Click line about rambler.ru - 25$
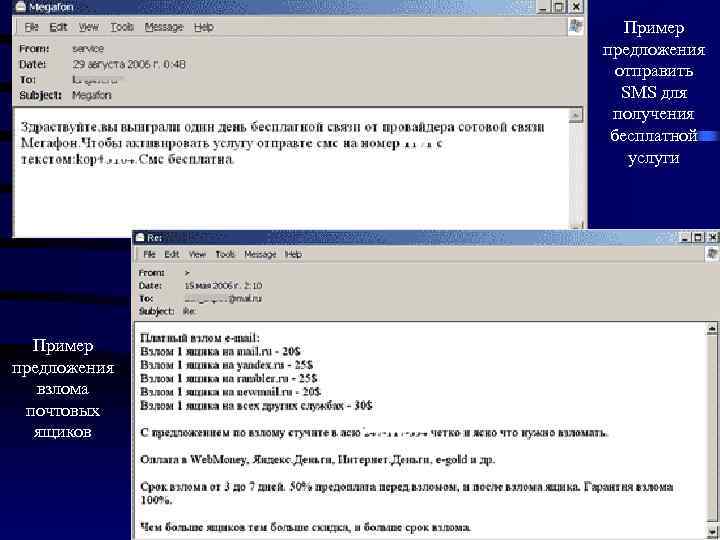Viewport: 720px width, 540px height. (x=228, y=378)
